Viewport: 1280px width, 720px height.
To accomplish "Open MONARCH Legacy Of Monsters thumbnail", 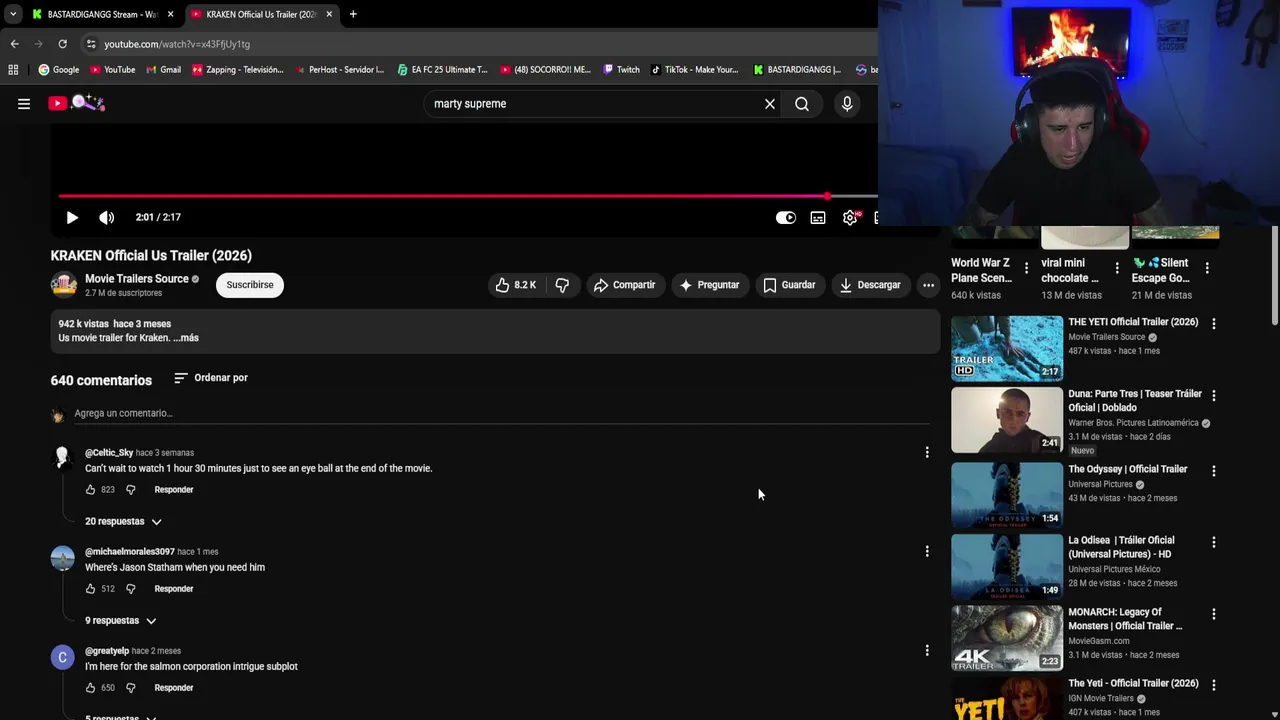I will (x=1007, y=638).
